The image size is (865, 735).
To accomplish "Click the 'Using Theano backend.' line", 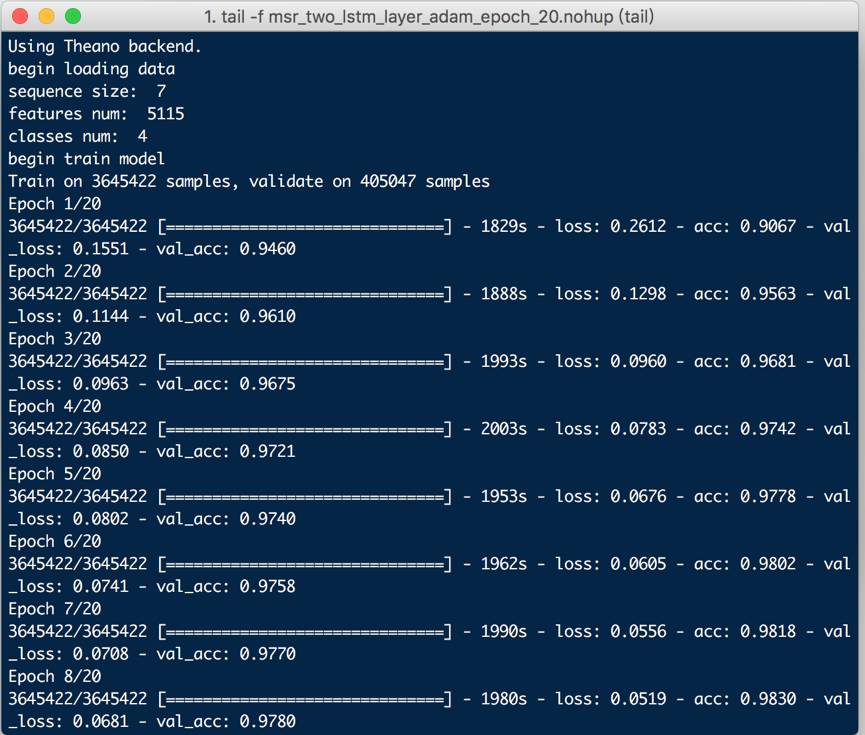I will 105,46.
